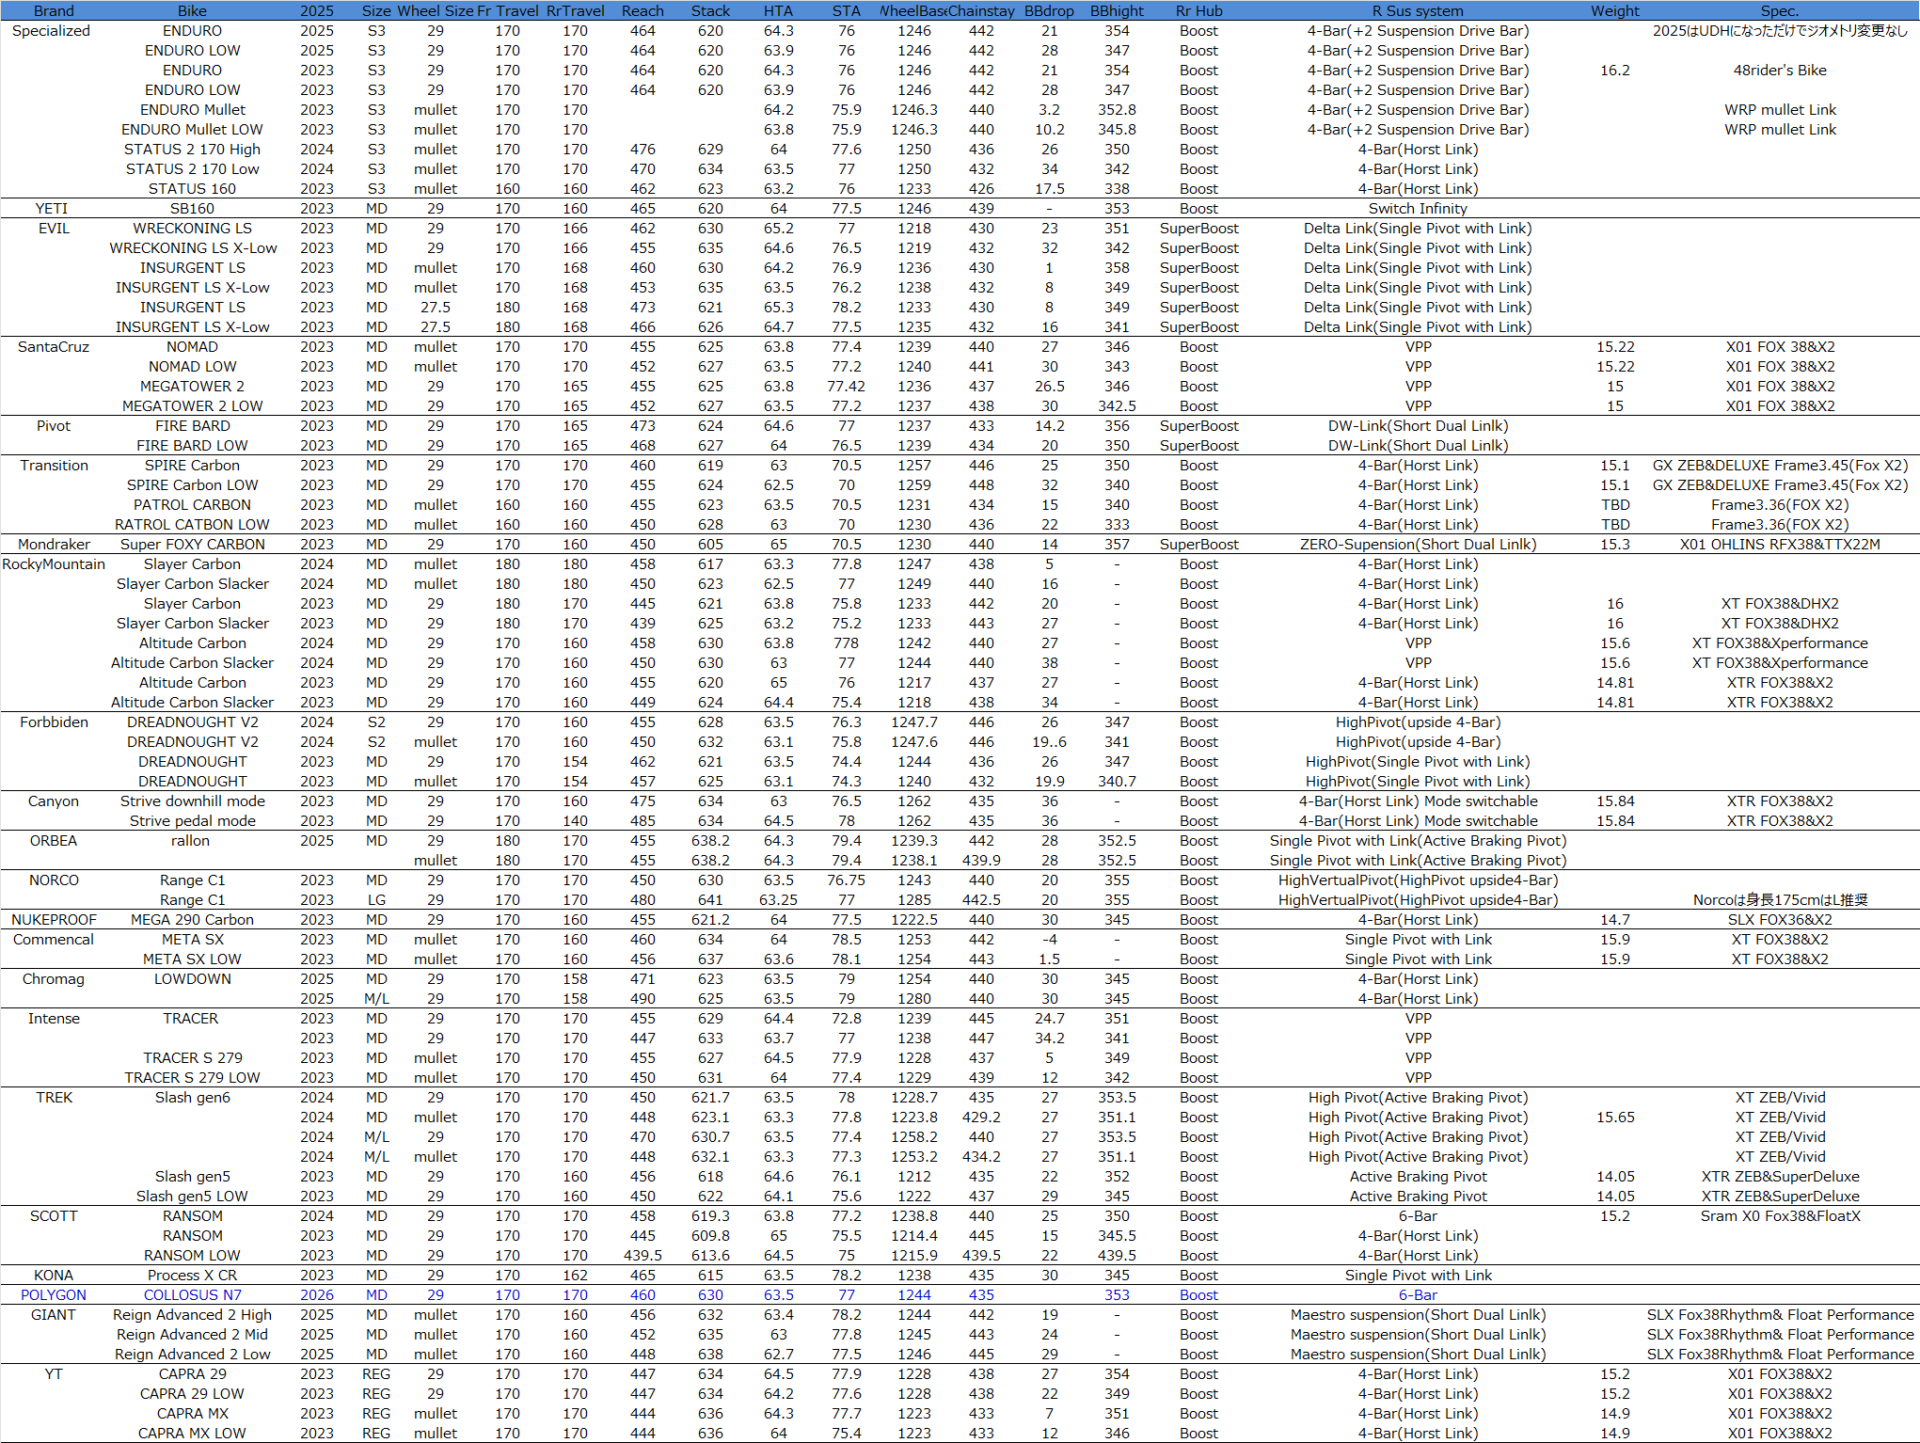Select the blue POLYGON brand cell
Screen dimensions: 1920x1443
[x=53, y=1295]
